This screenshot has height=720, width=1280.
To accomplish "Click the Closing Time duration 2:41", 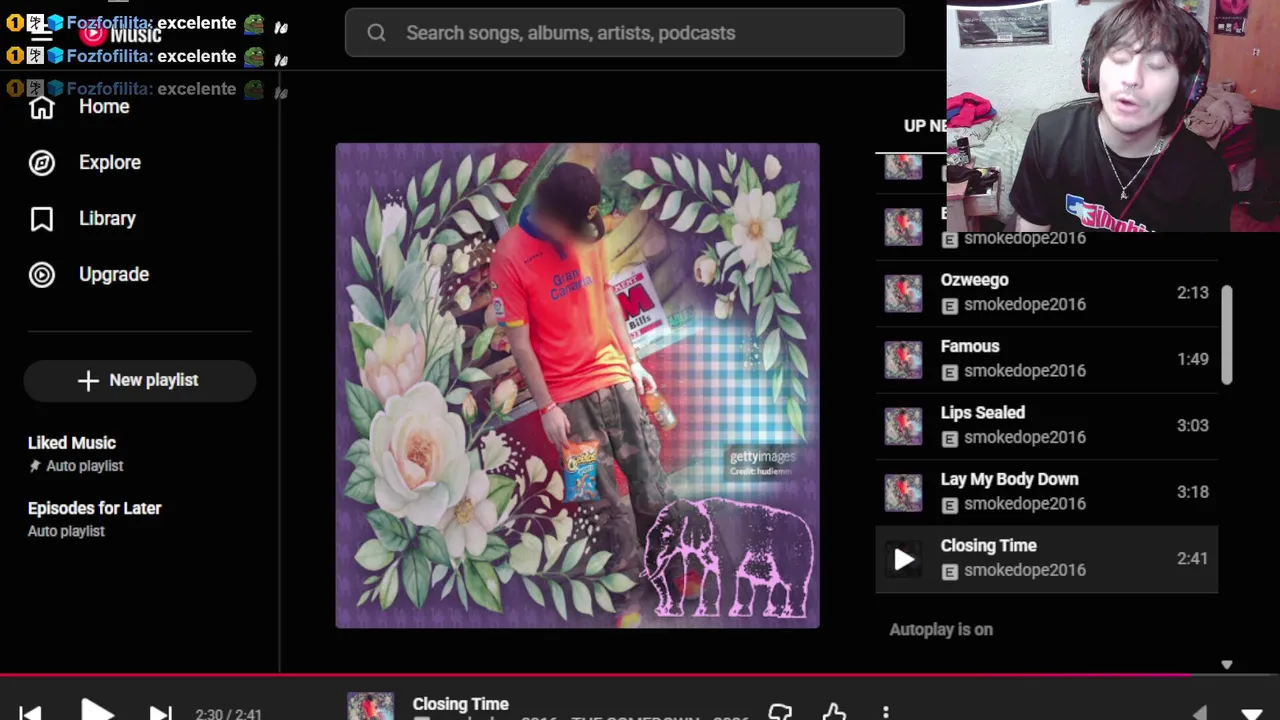I will pyautogui.click(x=1193, y=559).
